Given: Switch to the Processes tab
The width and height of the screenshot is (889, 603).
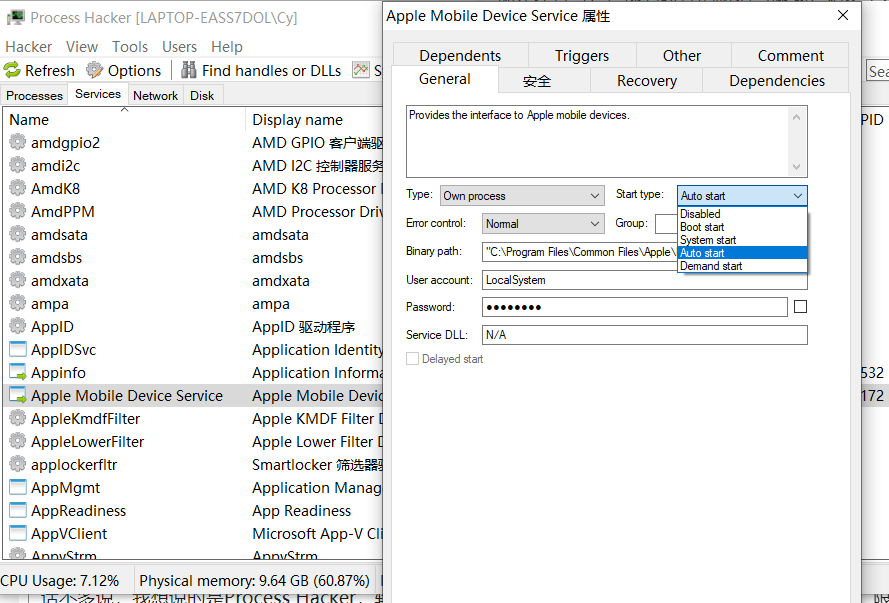Looking at the screenshot, I should pos(35,95).
